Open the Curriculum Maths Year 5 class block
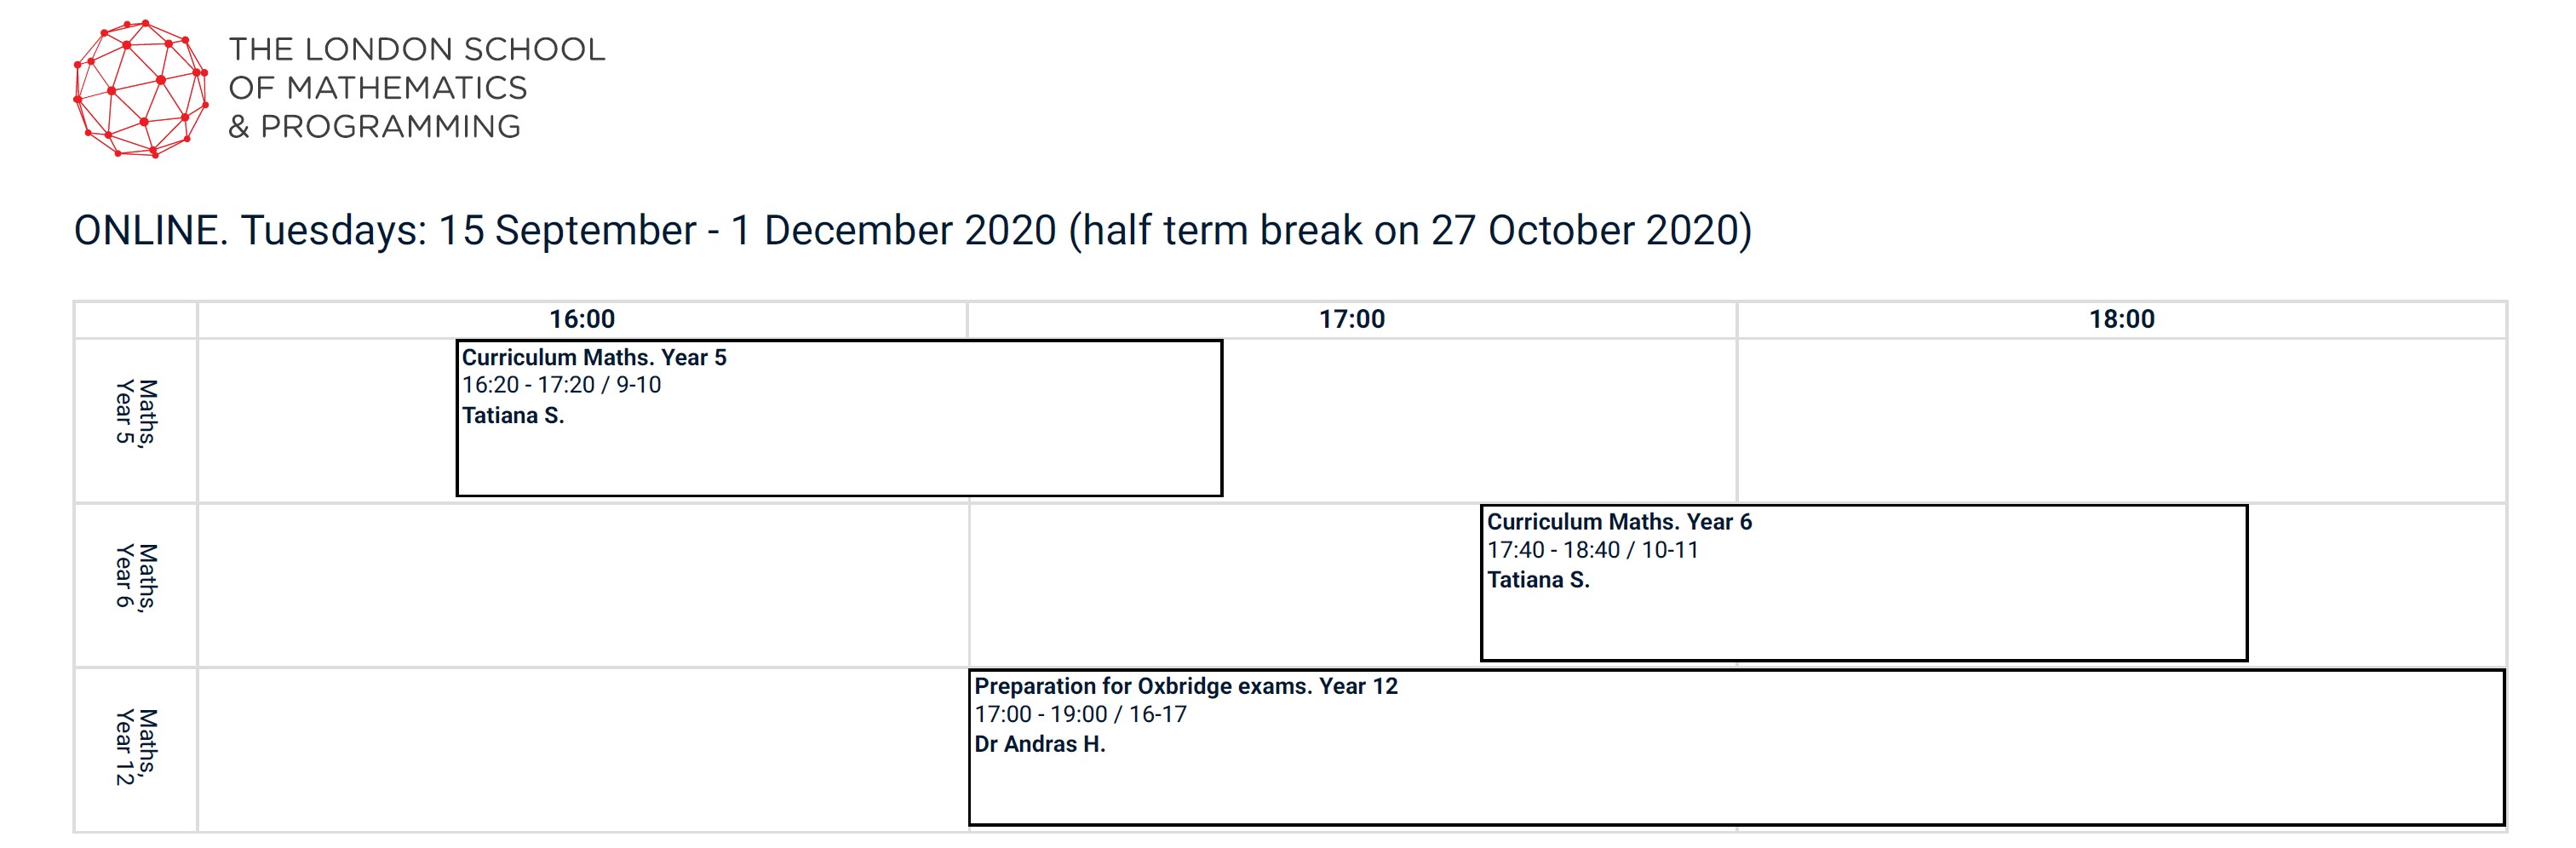Image resolution: width=2576 pixels, height=848 pixels. (x=839, y=418)
